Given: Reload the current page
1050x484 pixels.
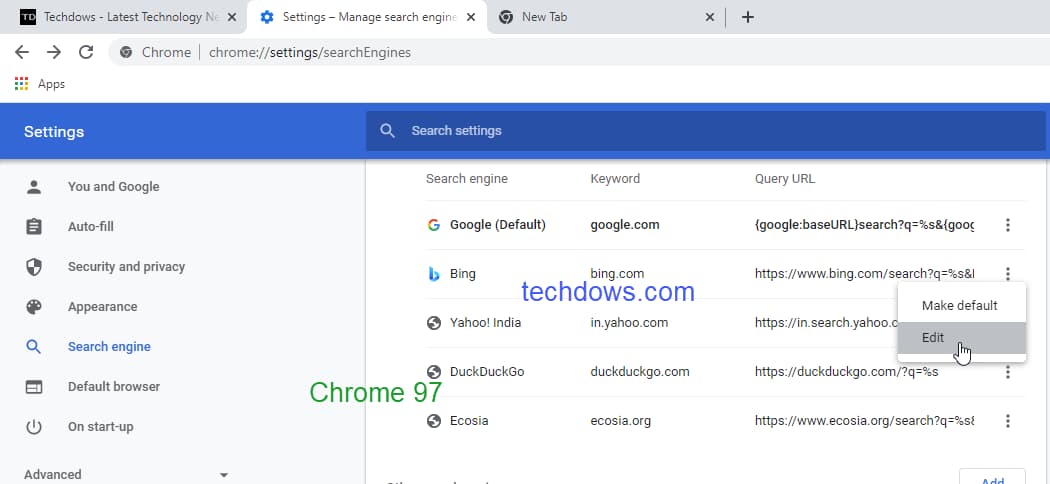Looking at the screenshot, I should (x=86, y=52).
